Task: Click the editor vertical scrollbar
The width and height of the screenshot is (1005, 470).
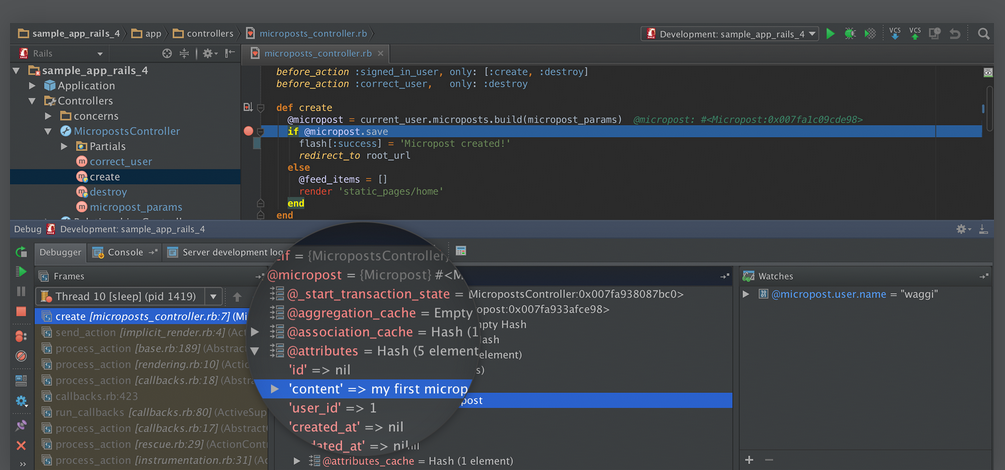Action: click(x=990, y=109)
